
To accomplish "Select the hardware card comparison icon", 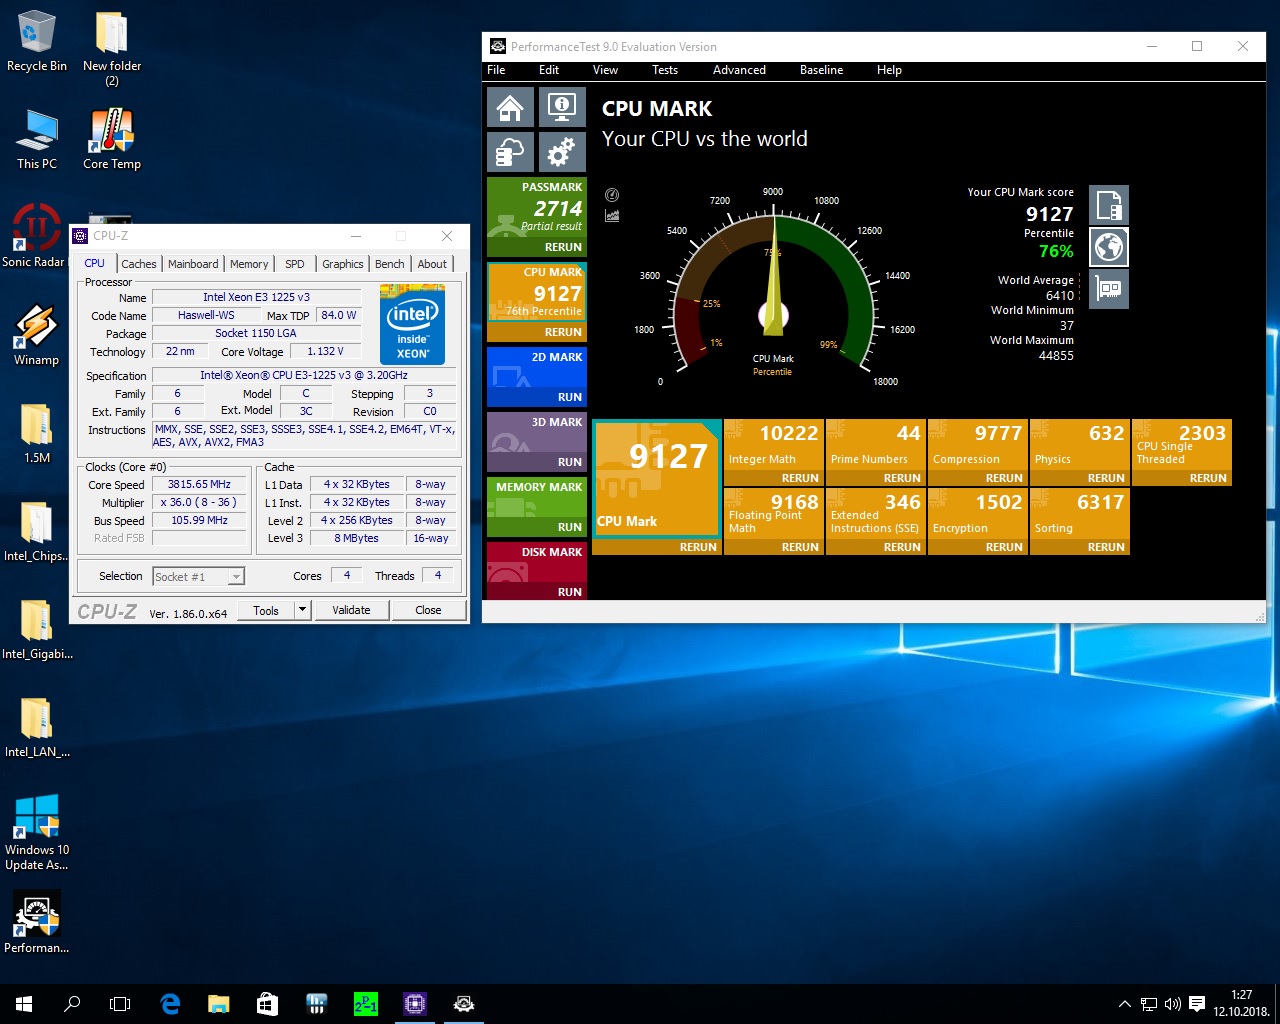I will [1109, 289].
